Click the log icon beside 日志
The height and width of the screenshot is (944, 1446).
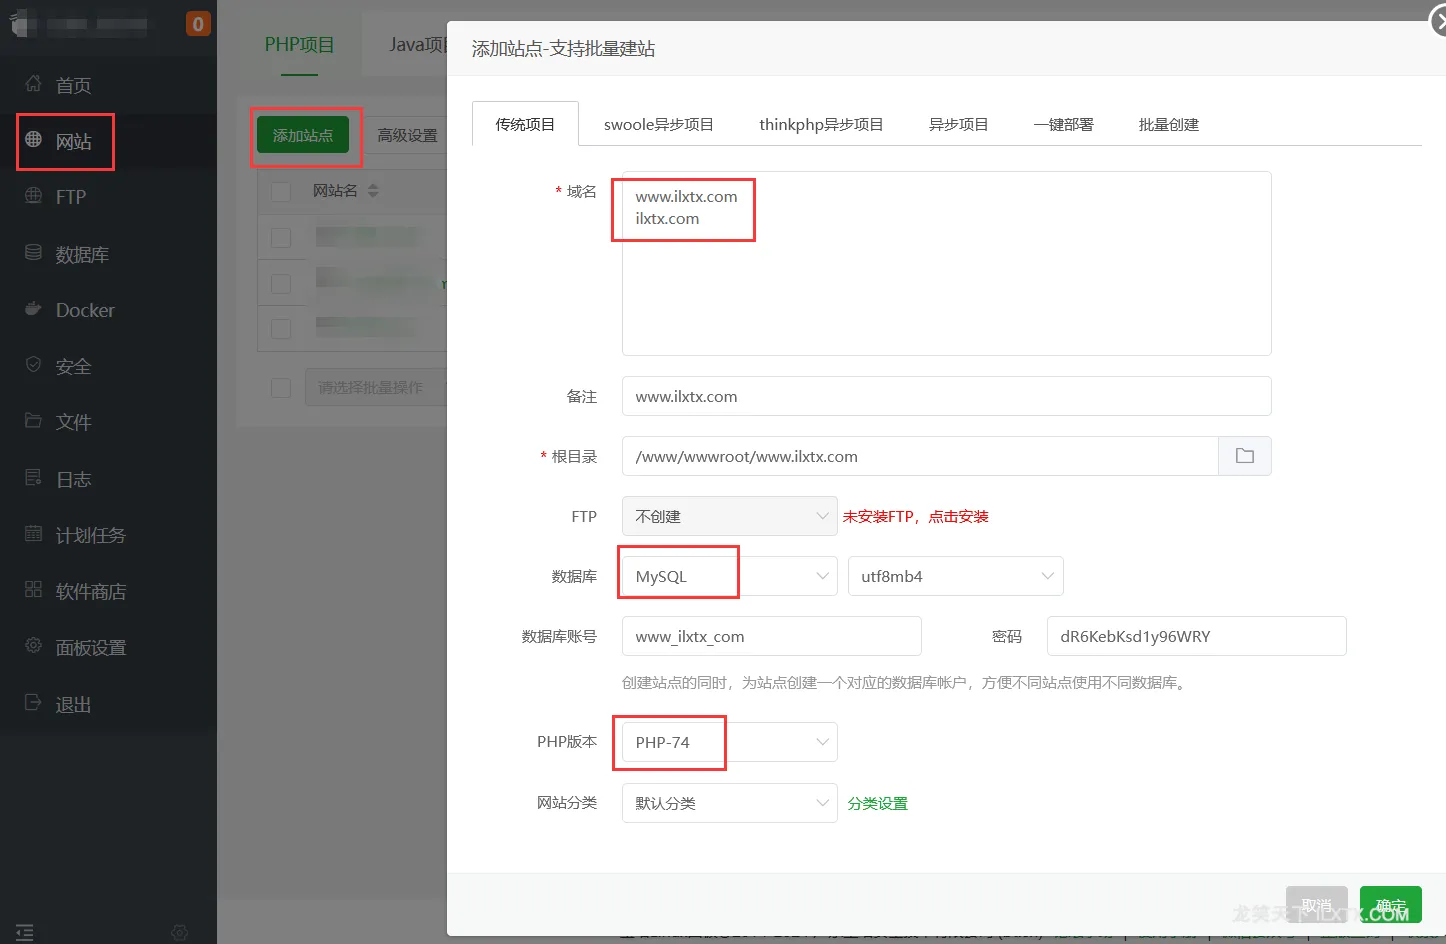tap(33, 478)
